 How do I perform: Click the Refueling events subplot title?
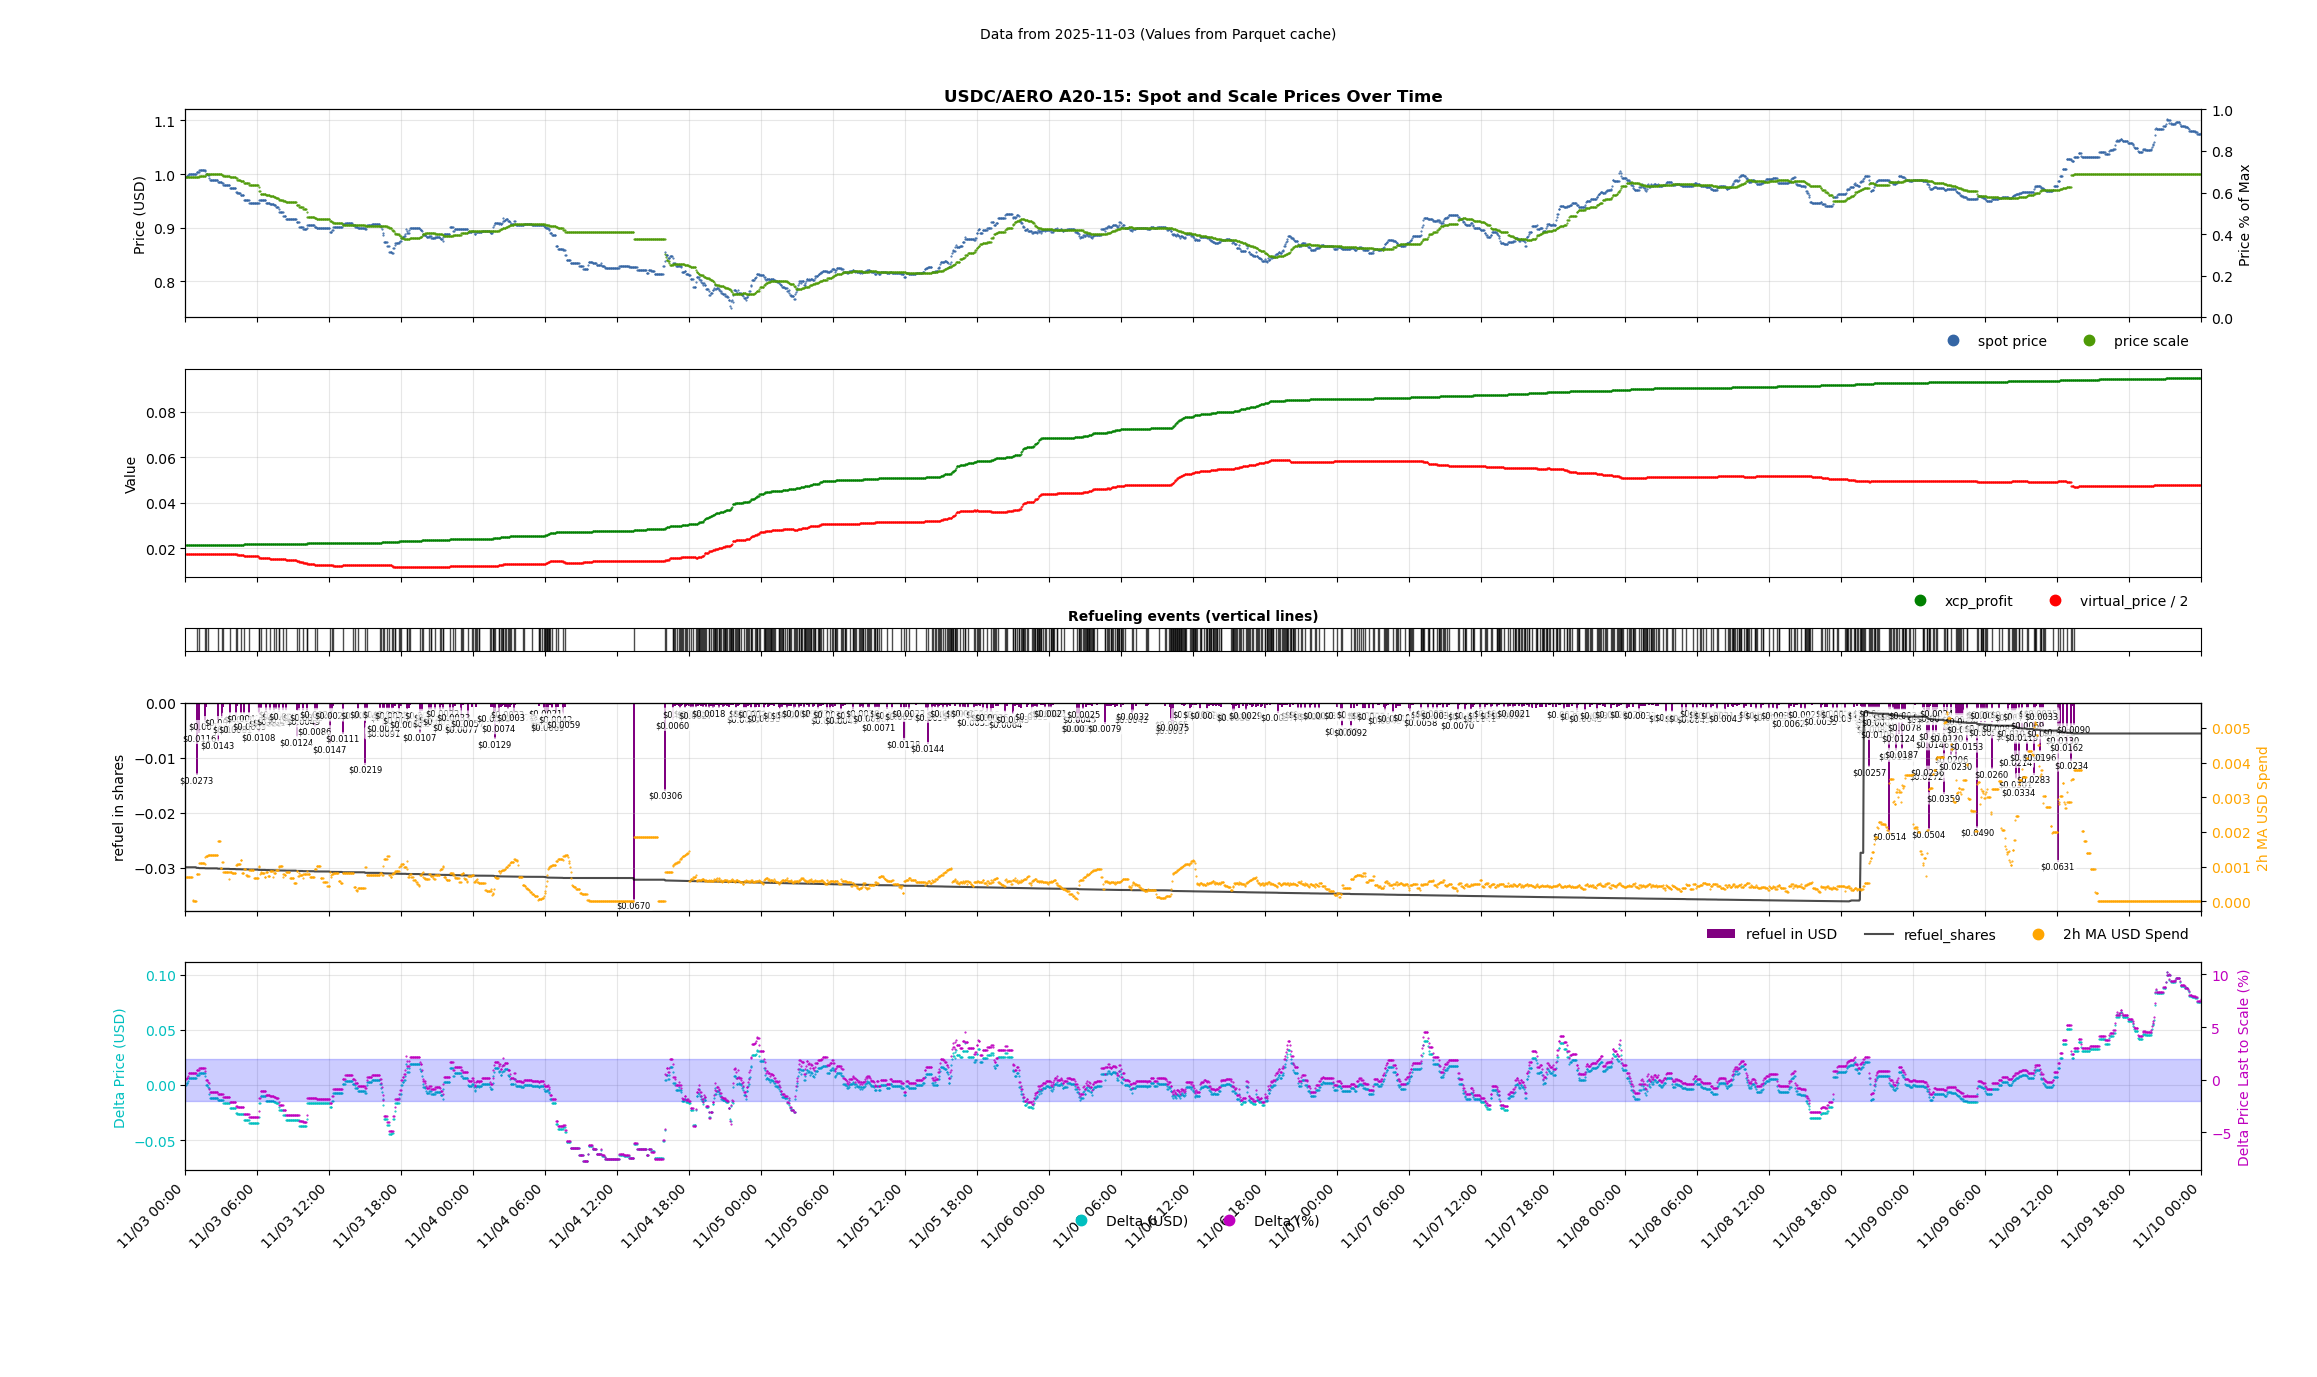point(1192,616)
